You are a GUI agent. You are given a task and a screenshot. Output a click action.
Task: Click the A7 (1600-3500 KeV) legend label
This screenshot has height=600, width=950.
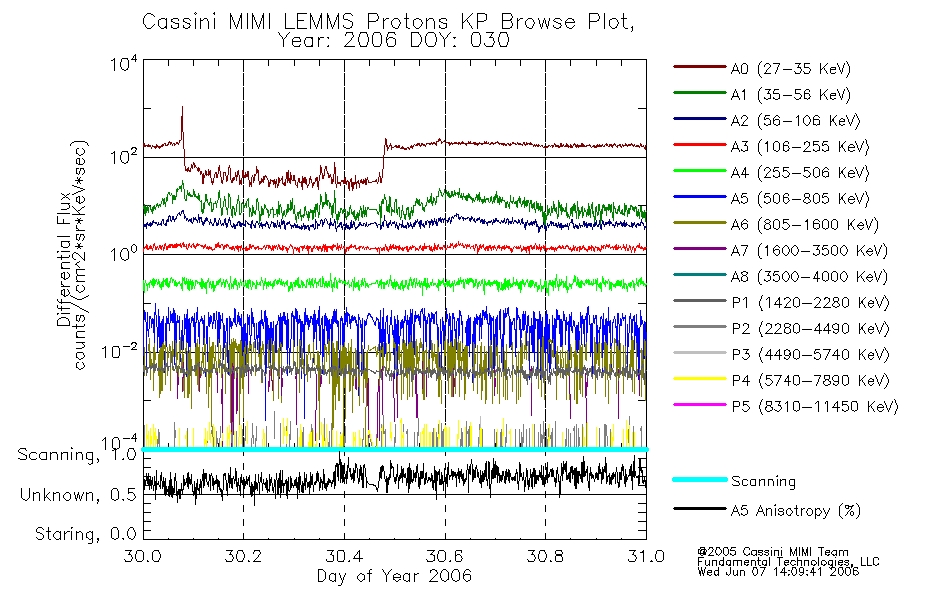[809, 252]
